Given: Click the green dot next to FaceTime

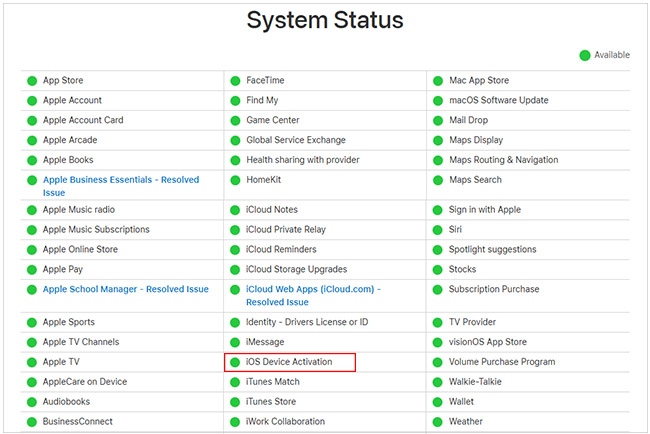Looking at the screenshot, I should (x=235, y=81).
